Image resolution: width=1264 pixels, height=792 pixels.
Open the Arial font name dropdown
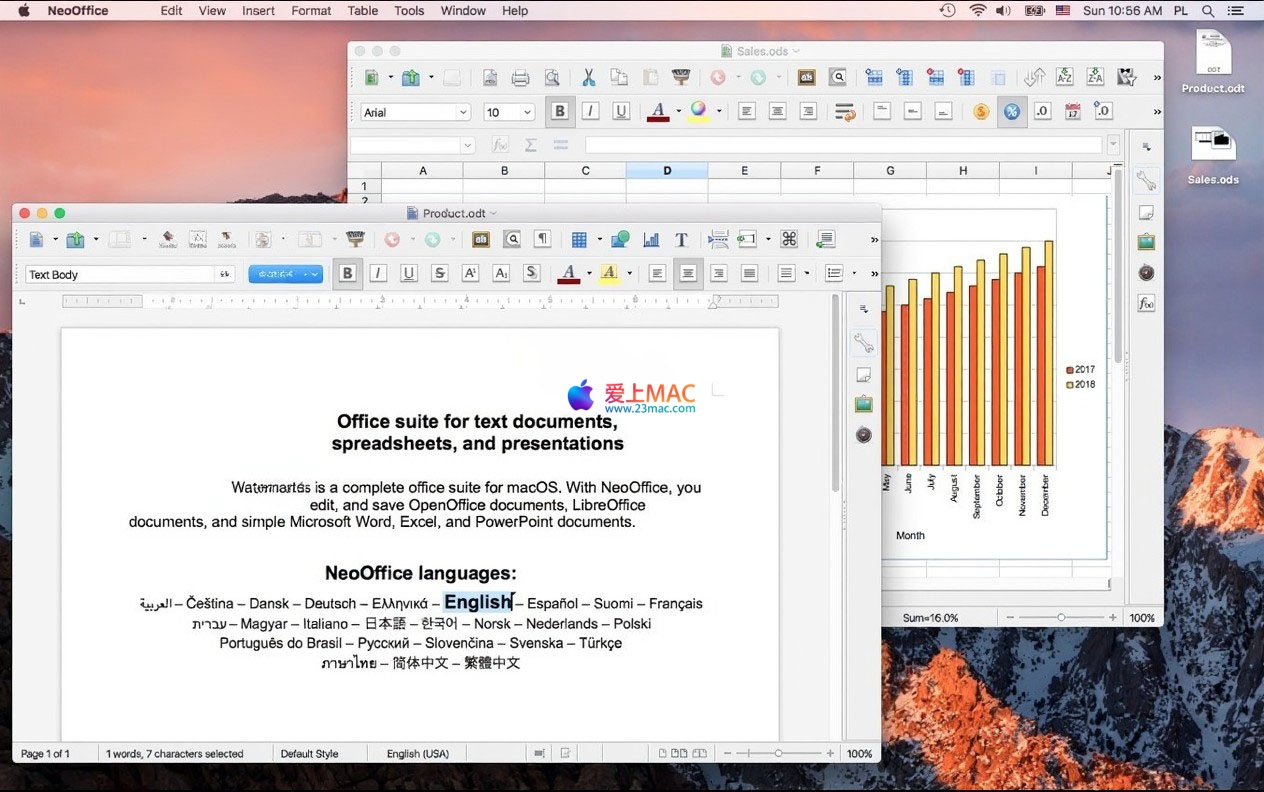click(463, 113)
